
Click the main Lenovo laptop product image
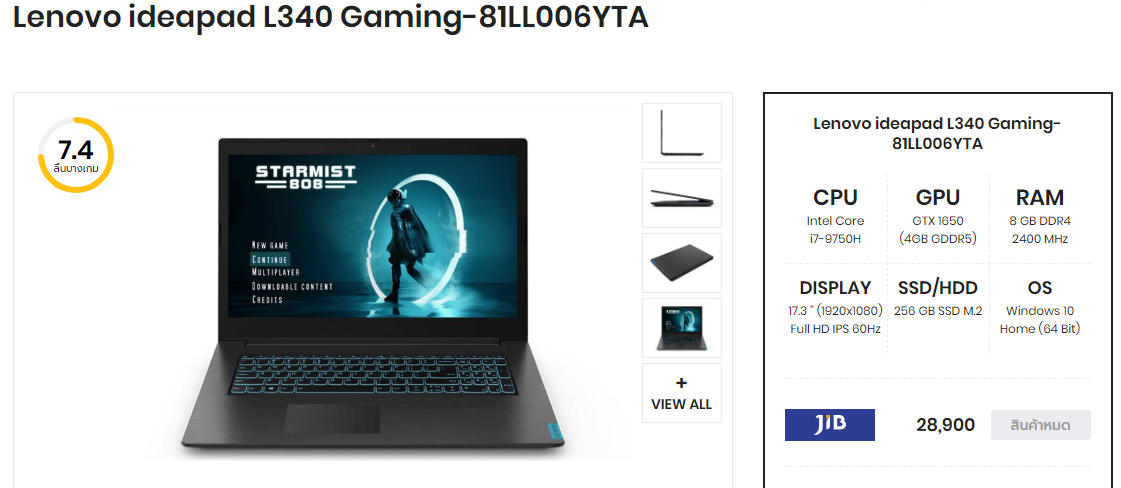pos(372,293)
